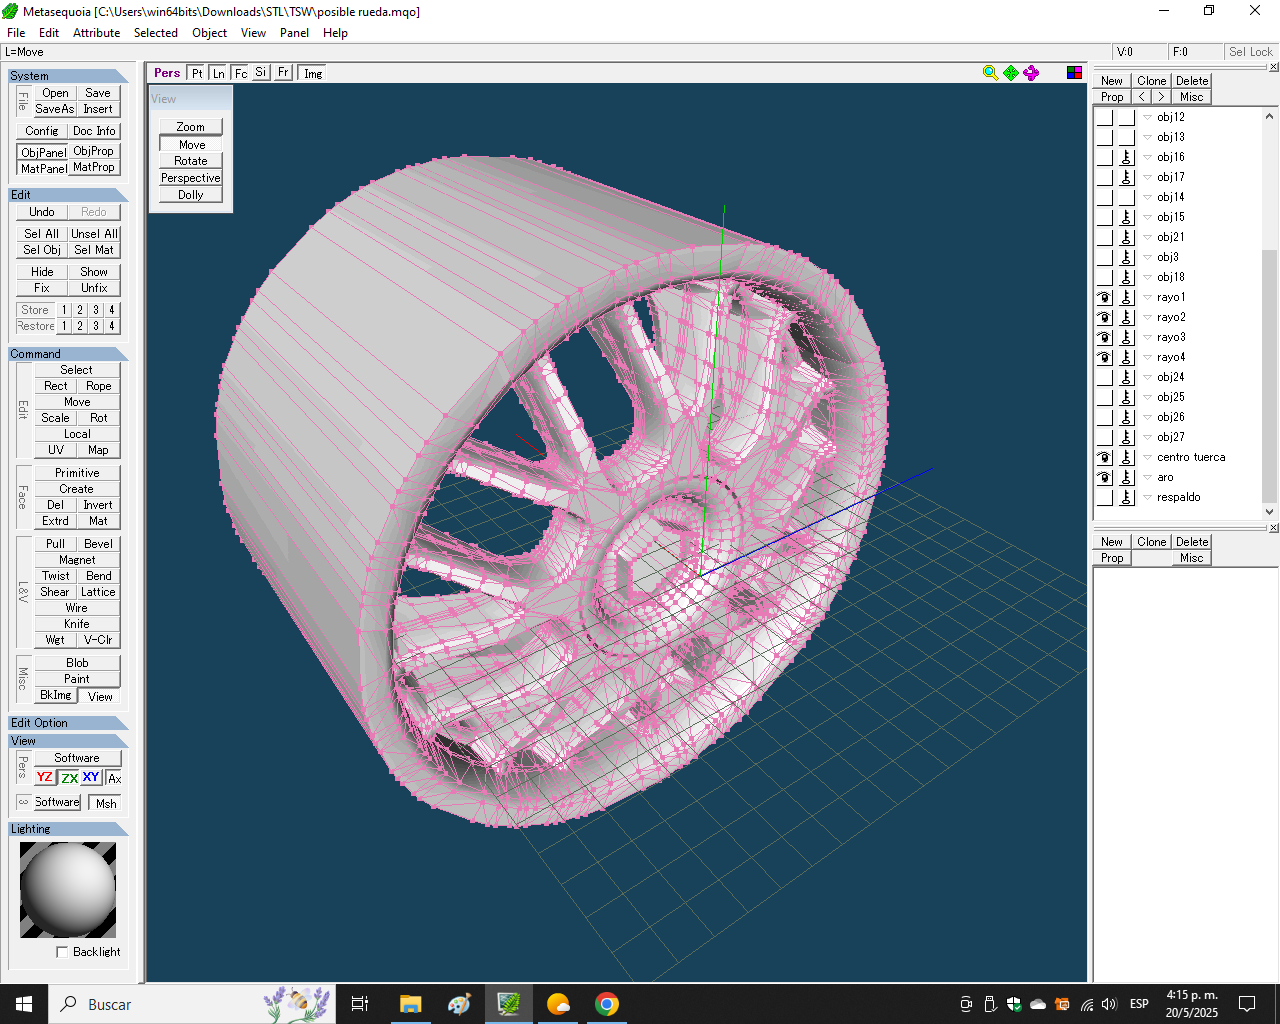
Task: Toggle the key lock icon for obj16
Action: 1126,157
